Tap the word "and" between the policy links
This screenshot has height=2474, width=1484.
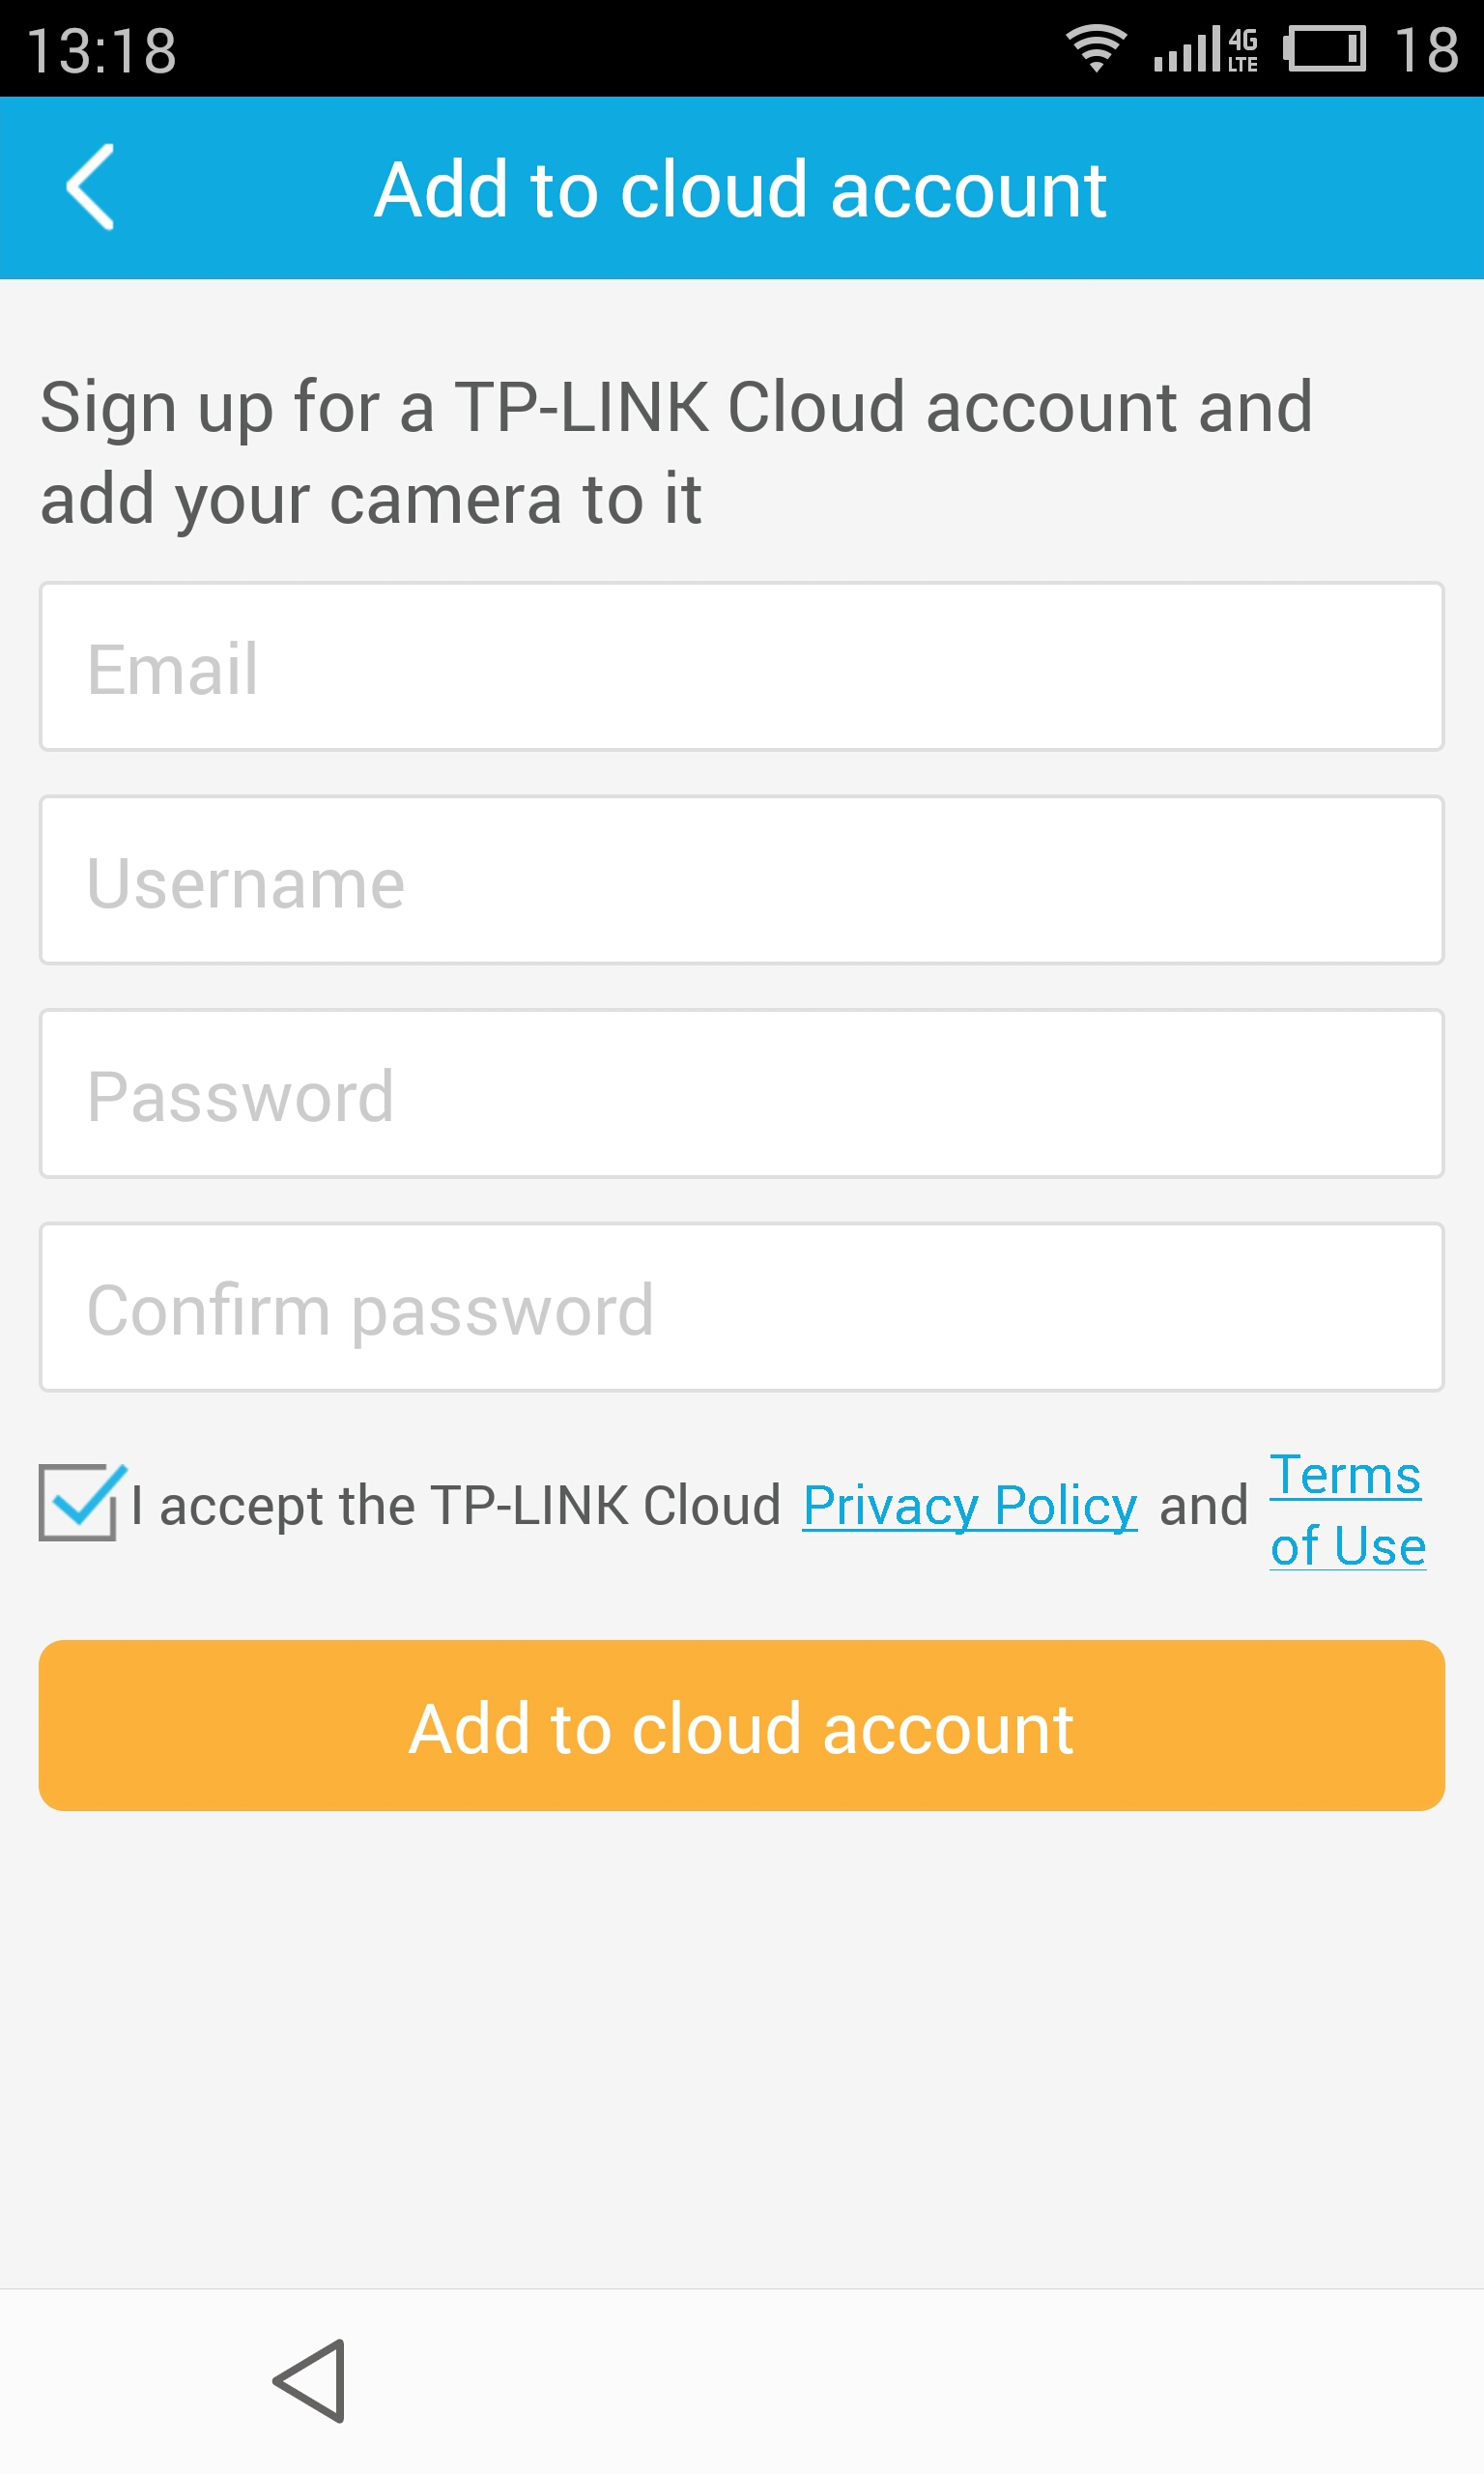1204,1506
